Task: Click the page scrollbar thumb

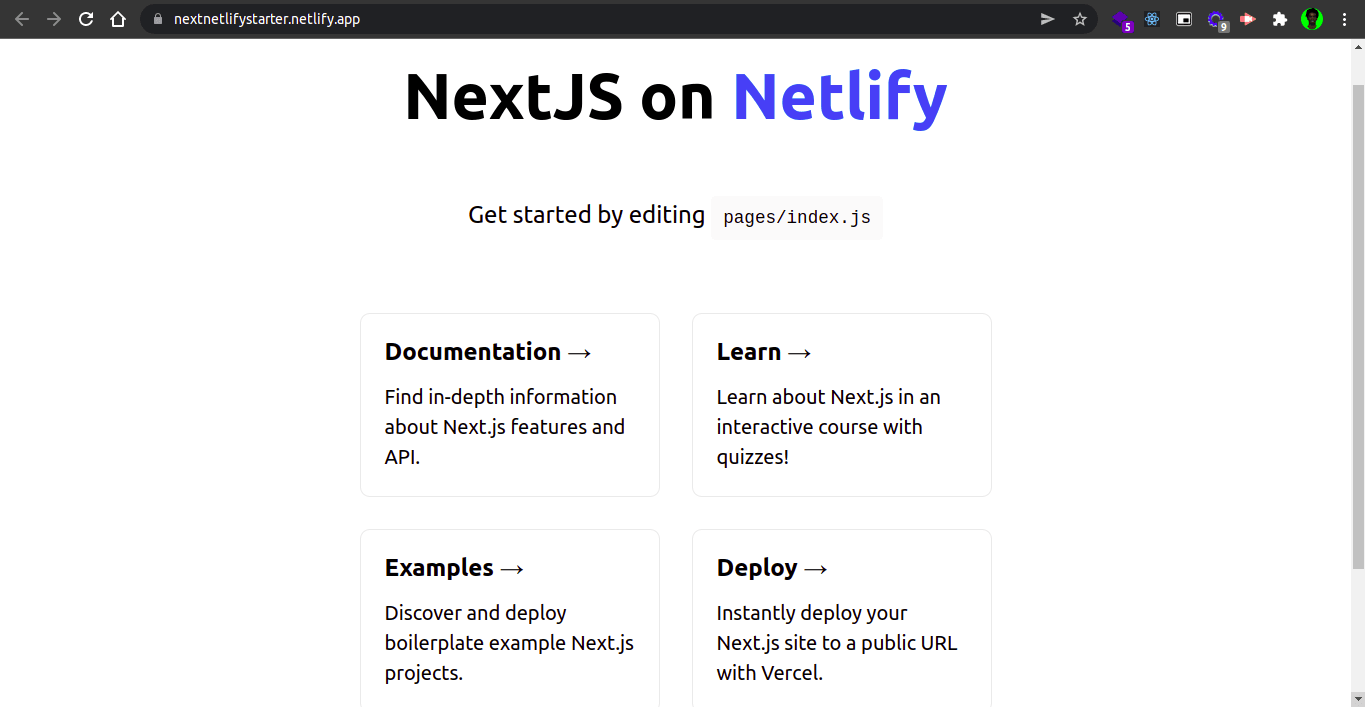Action: pos(1357,327)
